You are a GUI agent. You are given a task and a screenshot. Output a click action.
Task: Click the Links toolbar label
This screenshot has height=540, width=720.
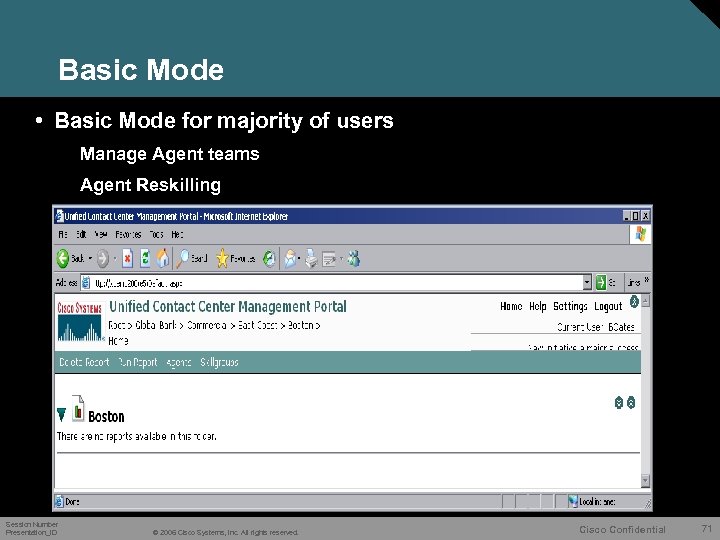tap(634, 283)
